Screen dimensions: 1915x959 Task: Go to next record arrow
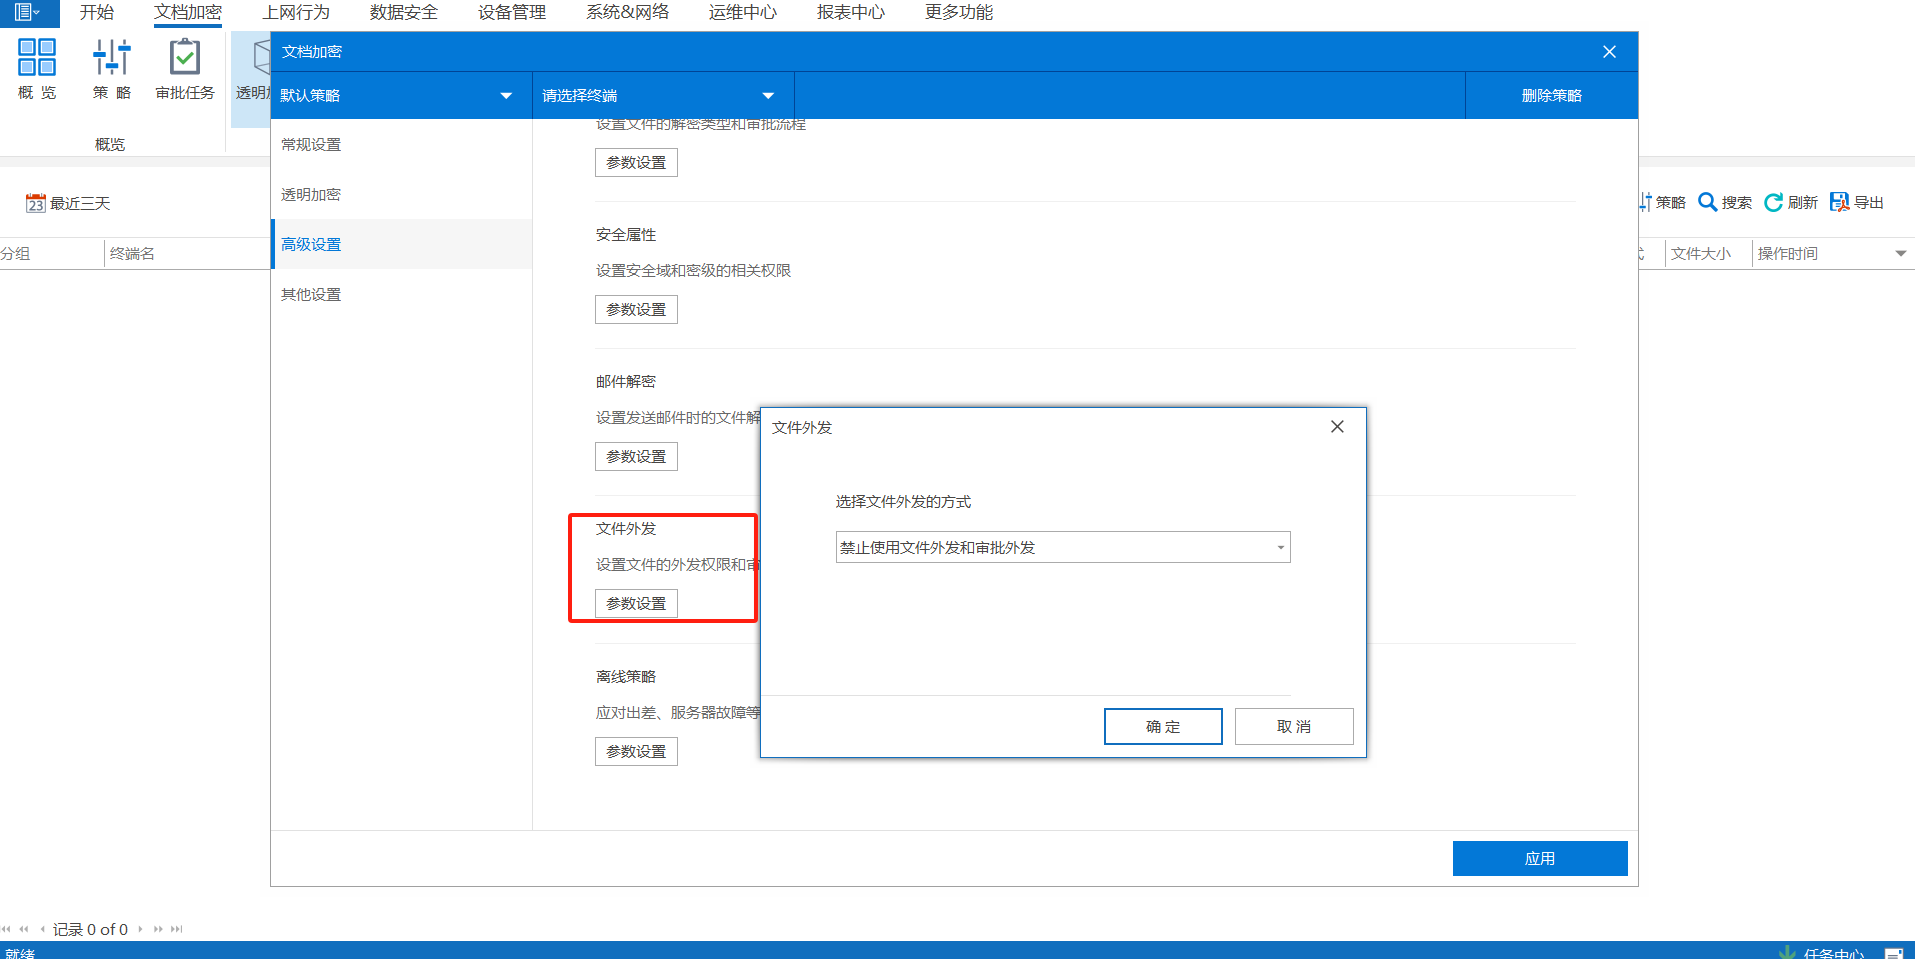coord(140,929)
